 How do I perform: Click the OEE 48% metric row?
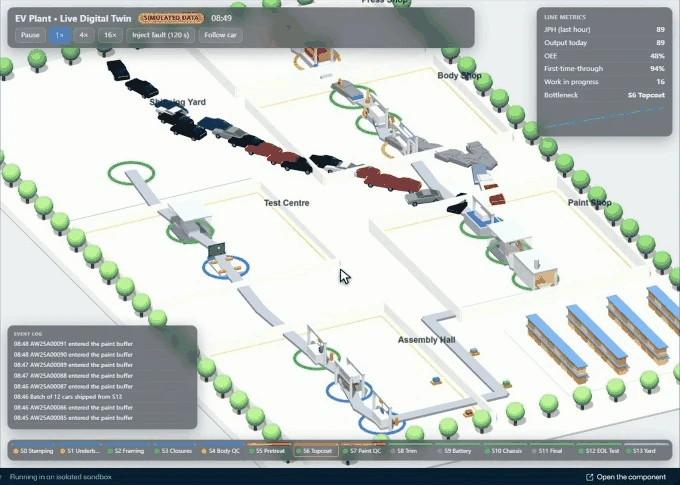(604, 56)
